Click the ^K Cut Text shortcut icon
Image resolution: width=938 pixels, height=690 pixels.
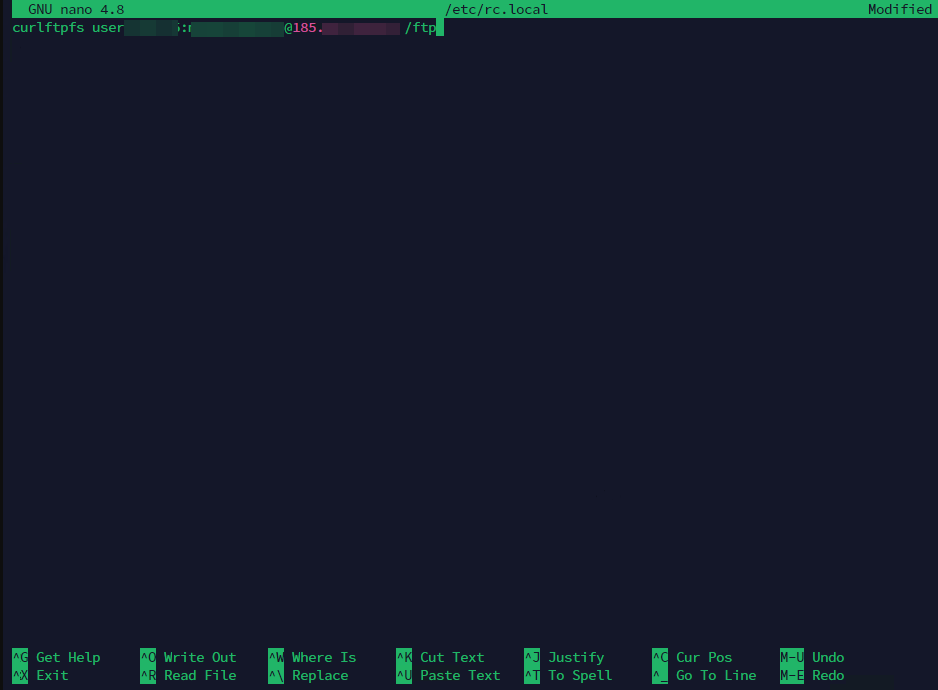coord(403,657)
